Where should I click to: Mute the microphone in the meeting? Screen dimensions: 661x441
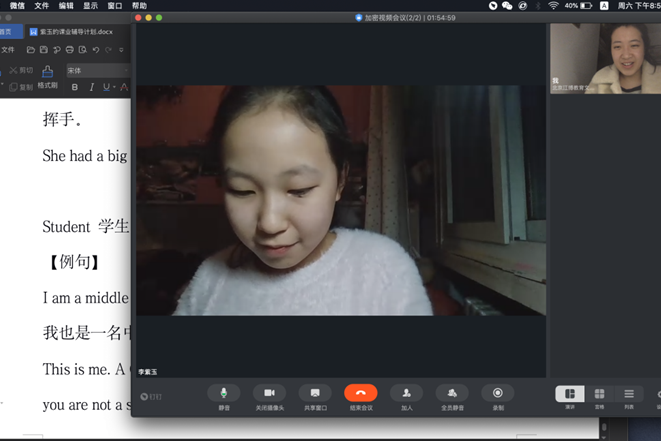[x=224, y=394]
